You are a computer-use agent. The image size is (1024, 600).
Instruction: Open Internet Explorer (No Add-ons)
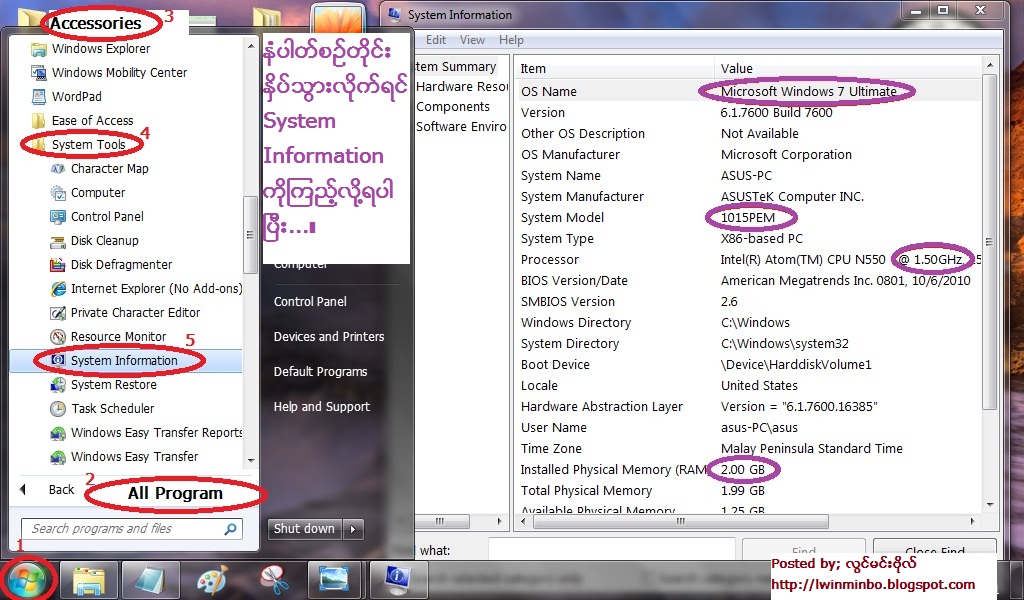point(146,289)
